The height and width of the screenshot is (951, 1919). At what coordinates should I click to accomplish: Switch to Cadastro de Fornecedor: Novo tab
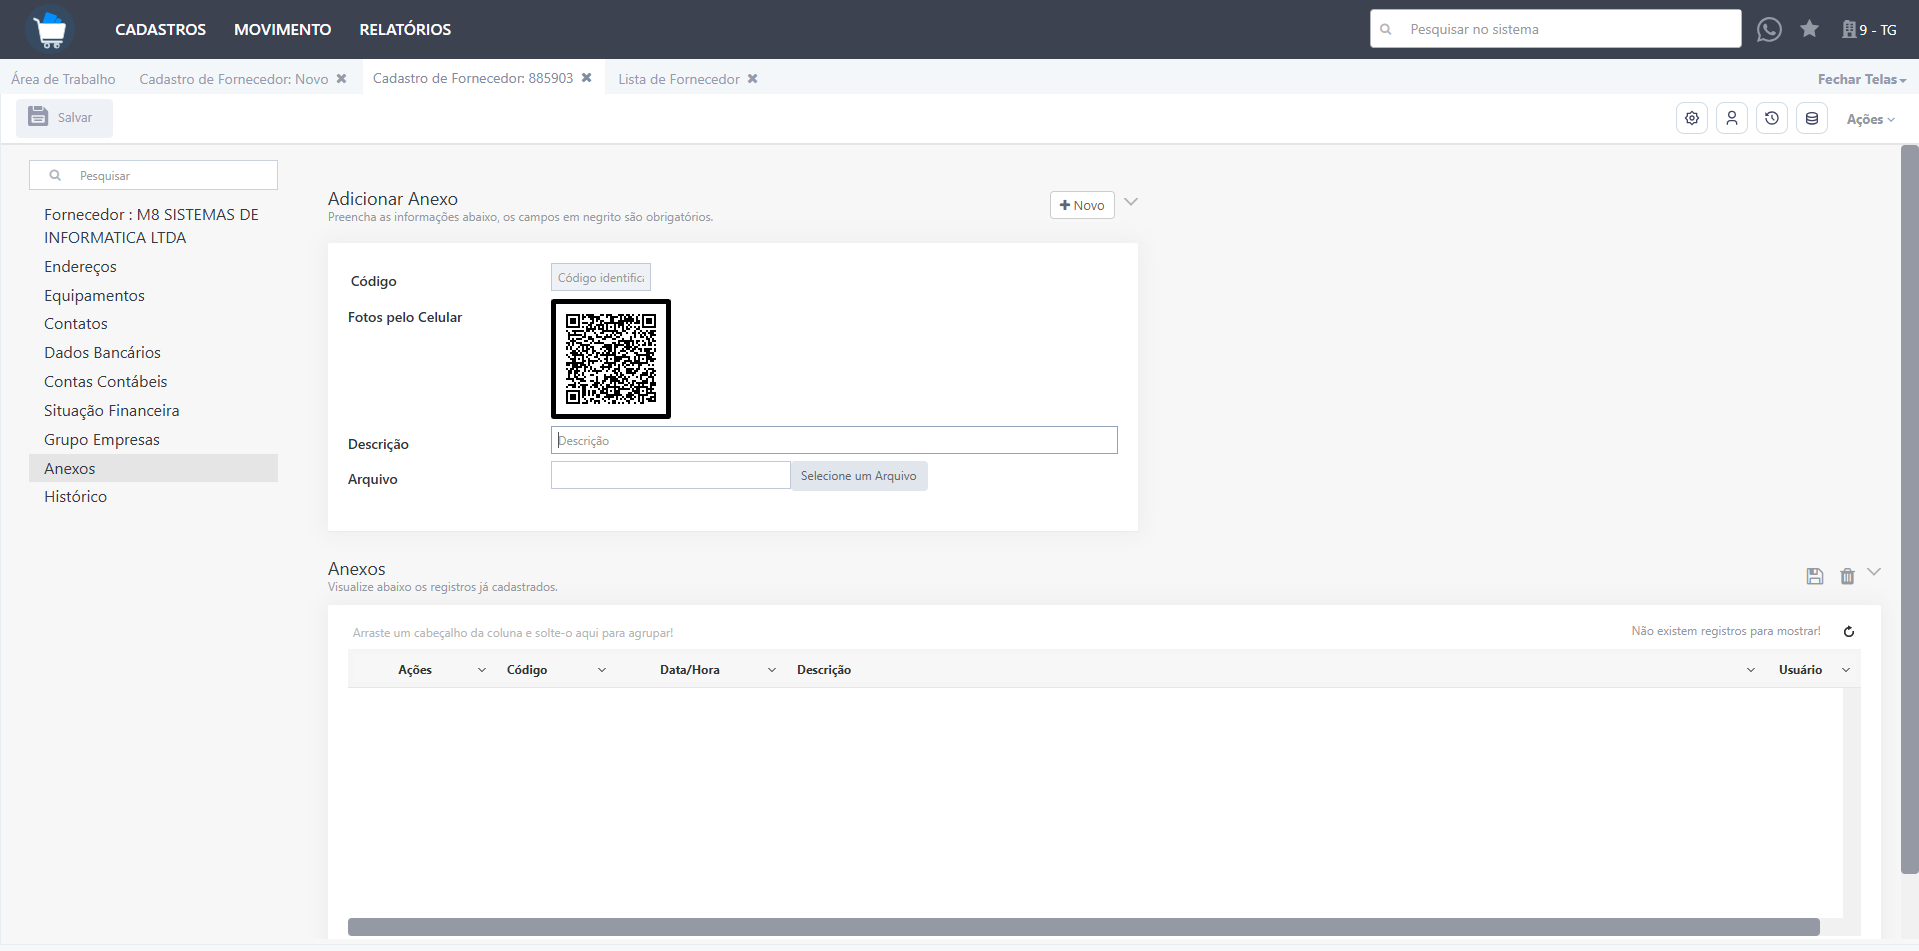[x=233, y=79]
